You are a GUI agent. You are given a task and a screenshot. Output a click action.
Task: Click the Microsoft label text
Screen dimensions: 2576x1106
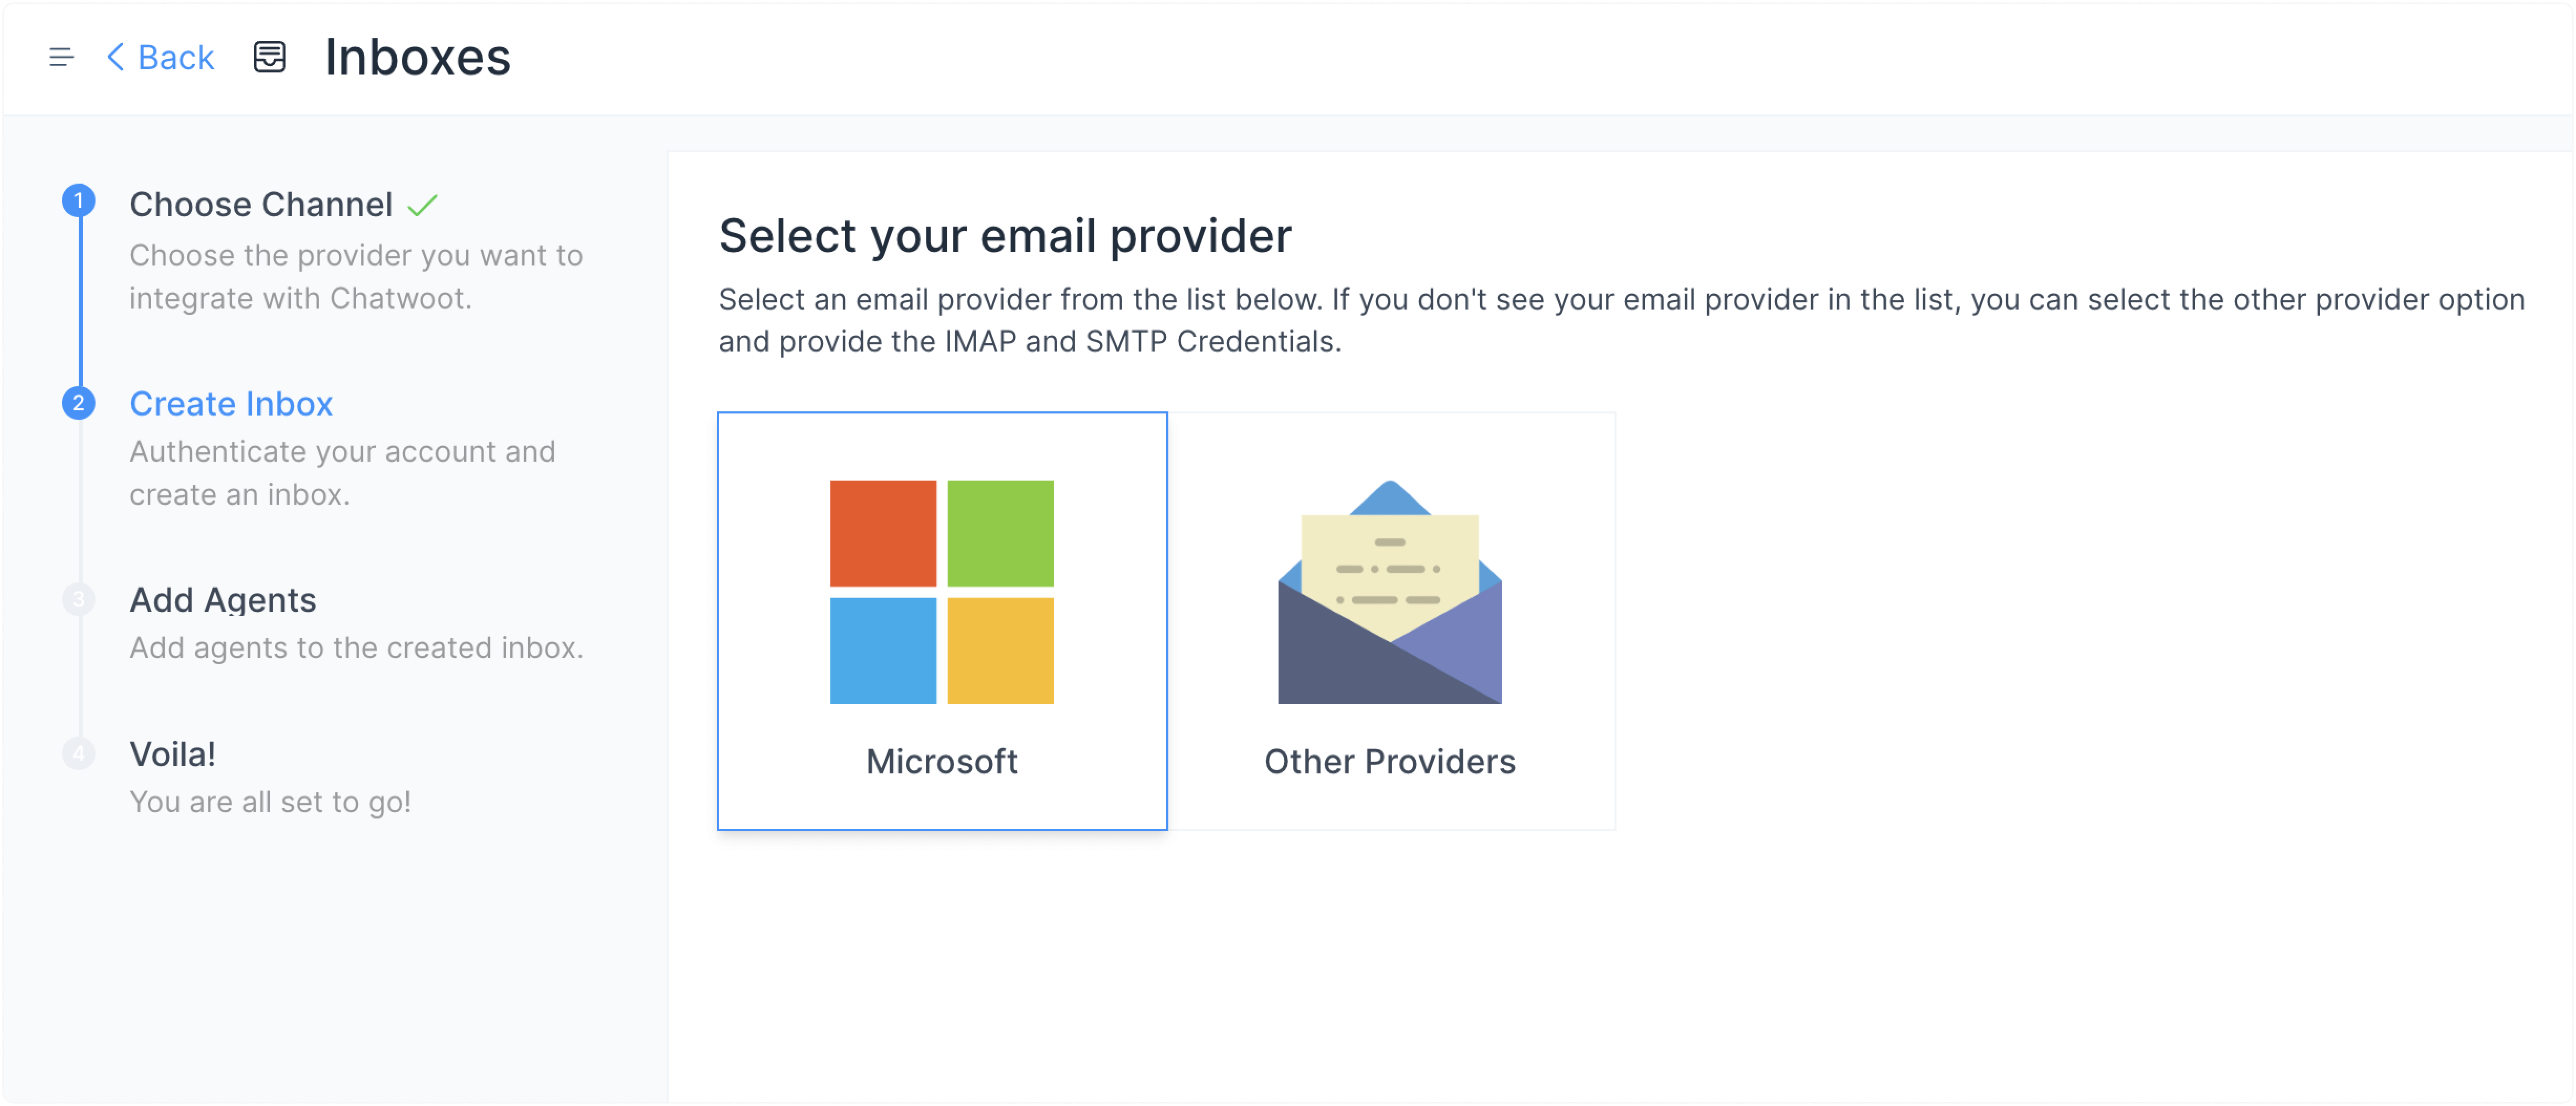click(941, 762)
